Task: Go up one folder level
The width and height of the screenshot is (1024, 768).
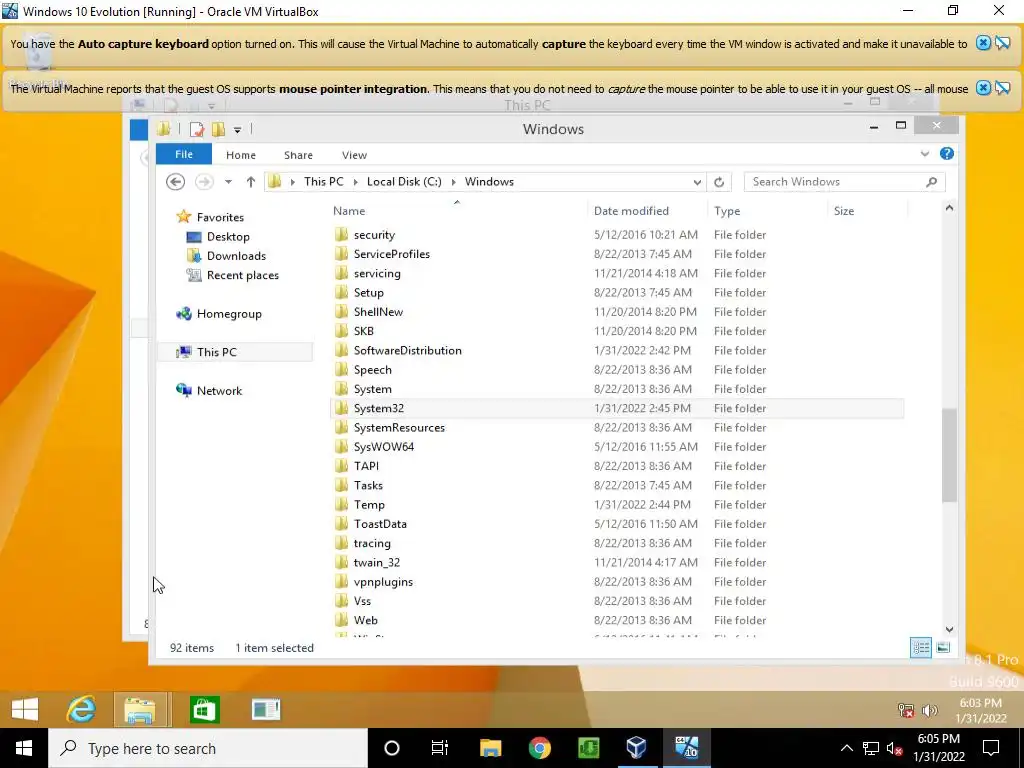Action: pyautogui.click(x=251, y=182)
